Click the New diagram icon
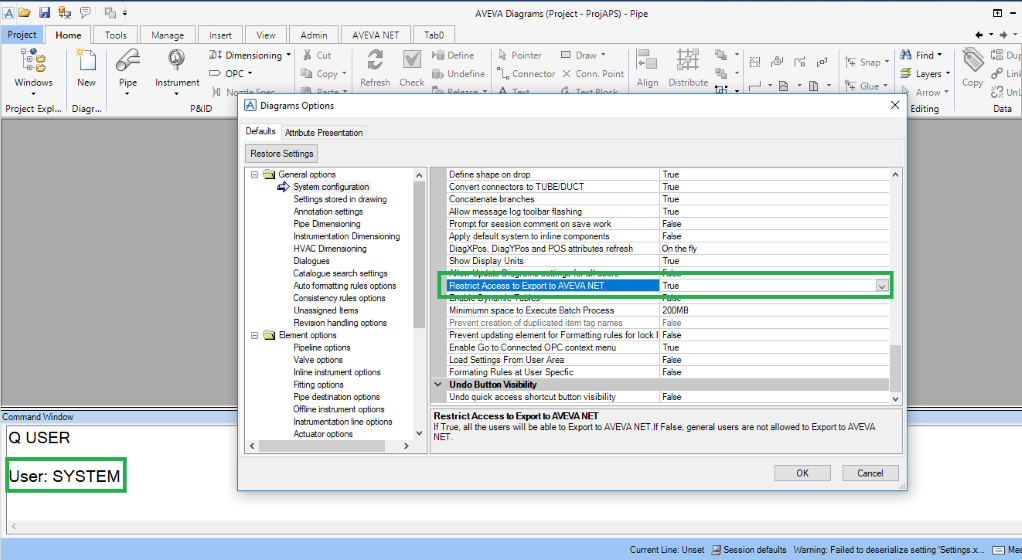1022x560 pixels. click(x=87, y=62)
